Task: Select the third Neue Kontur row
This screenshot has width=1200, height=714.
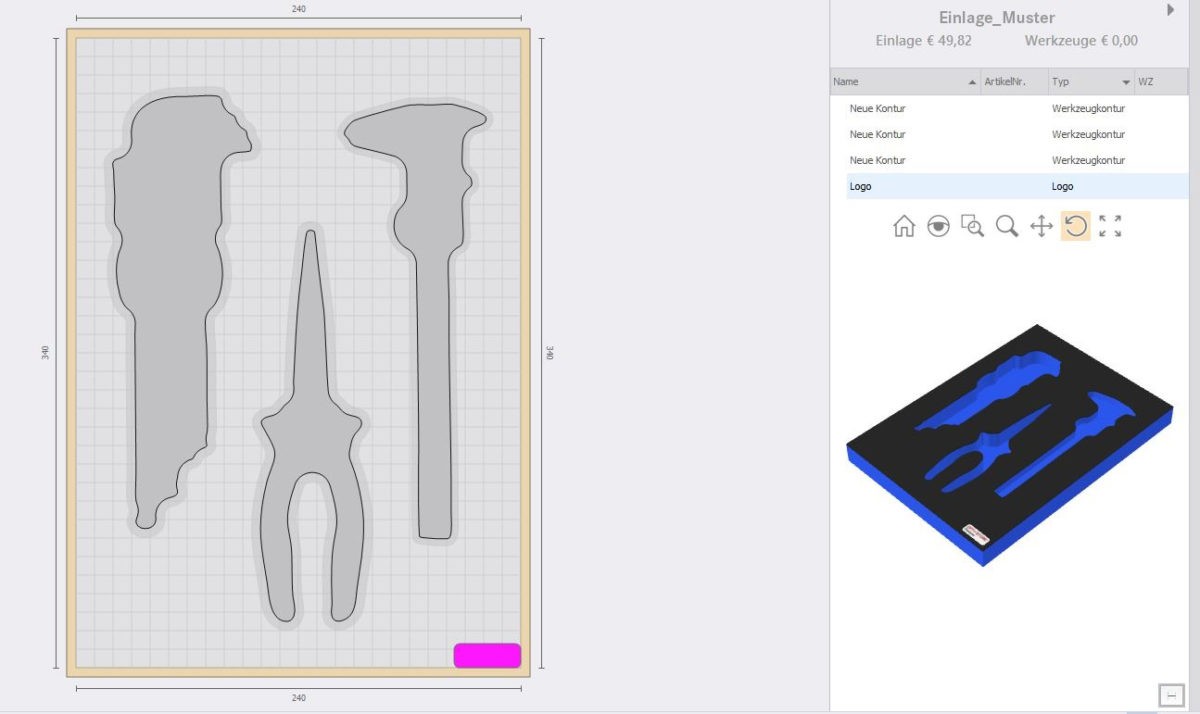Action: click(877, 160)
